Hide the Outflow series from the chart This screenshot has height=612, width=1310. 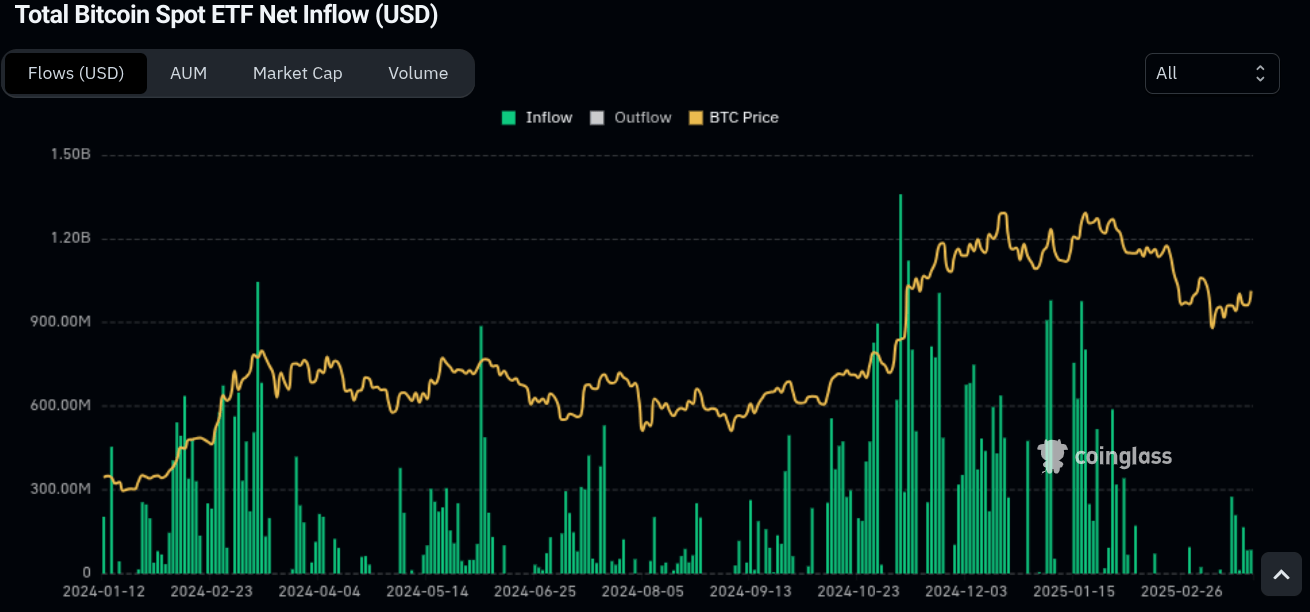click(x=642, y=117)
